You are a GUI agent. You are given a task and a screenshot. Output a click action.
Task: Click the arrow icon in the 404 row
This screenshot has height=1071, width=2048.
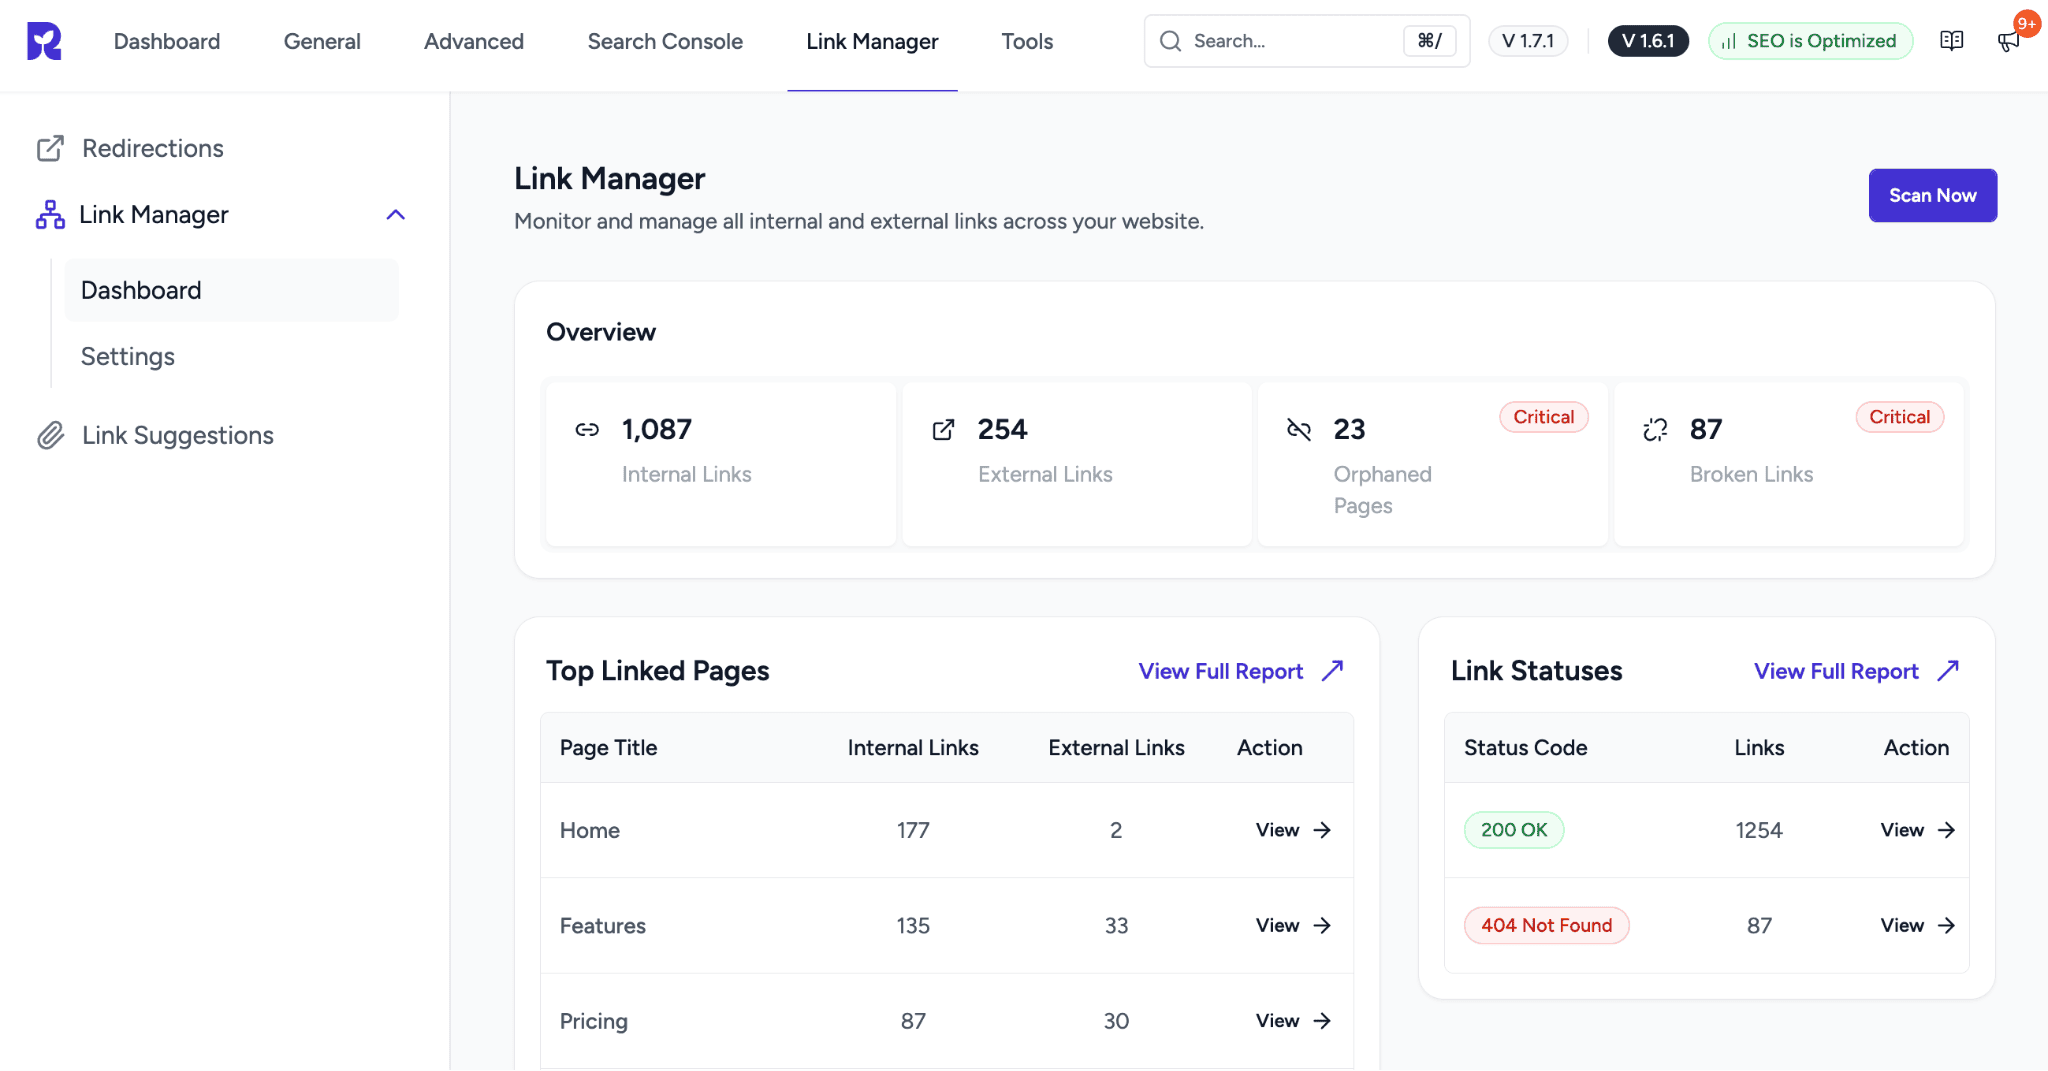(1946, 925)
